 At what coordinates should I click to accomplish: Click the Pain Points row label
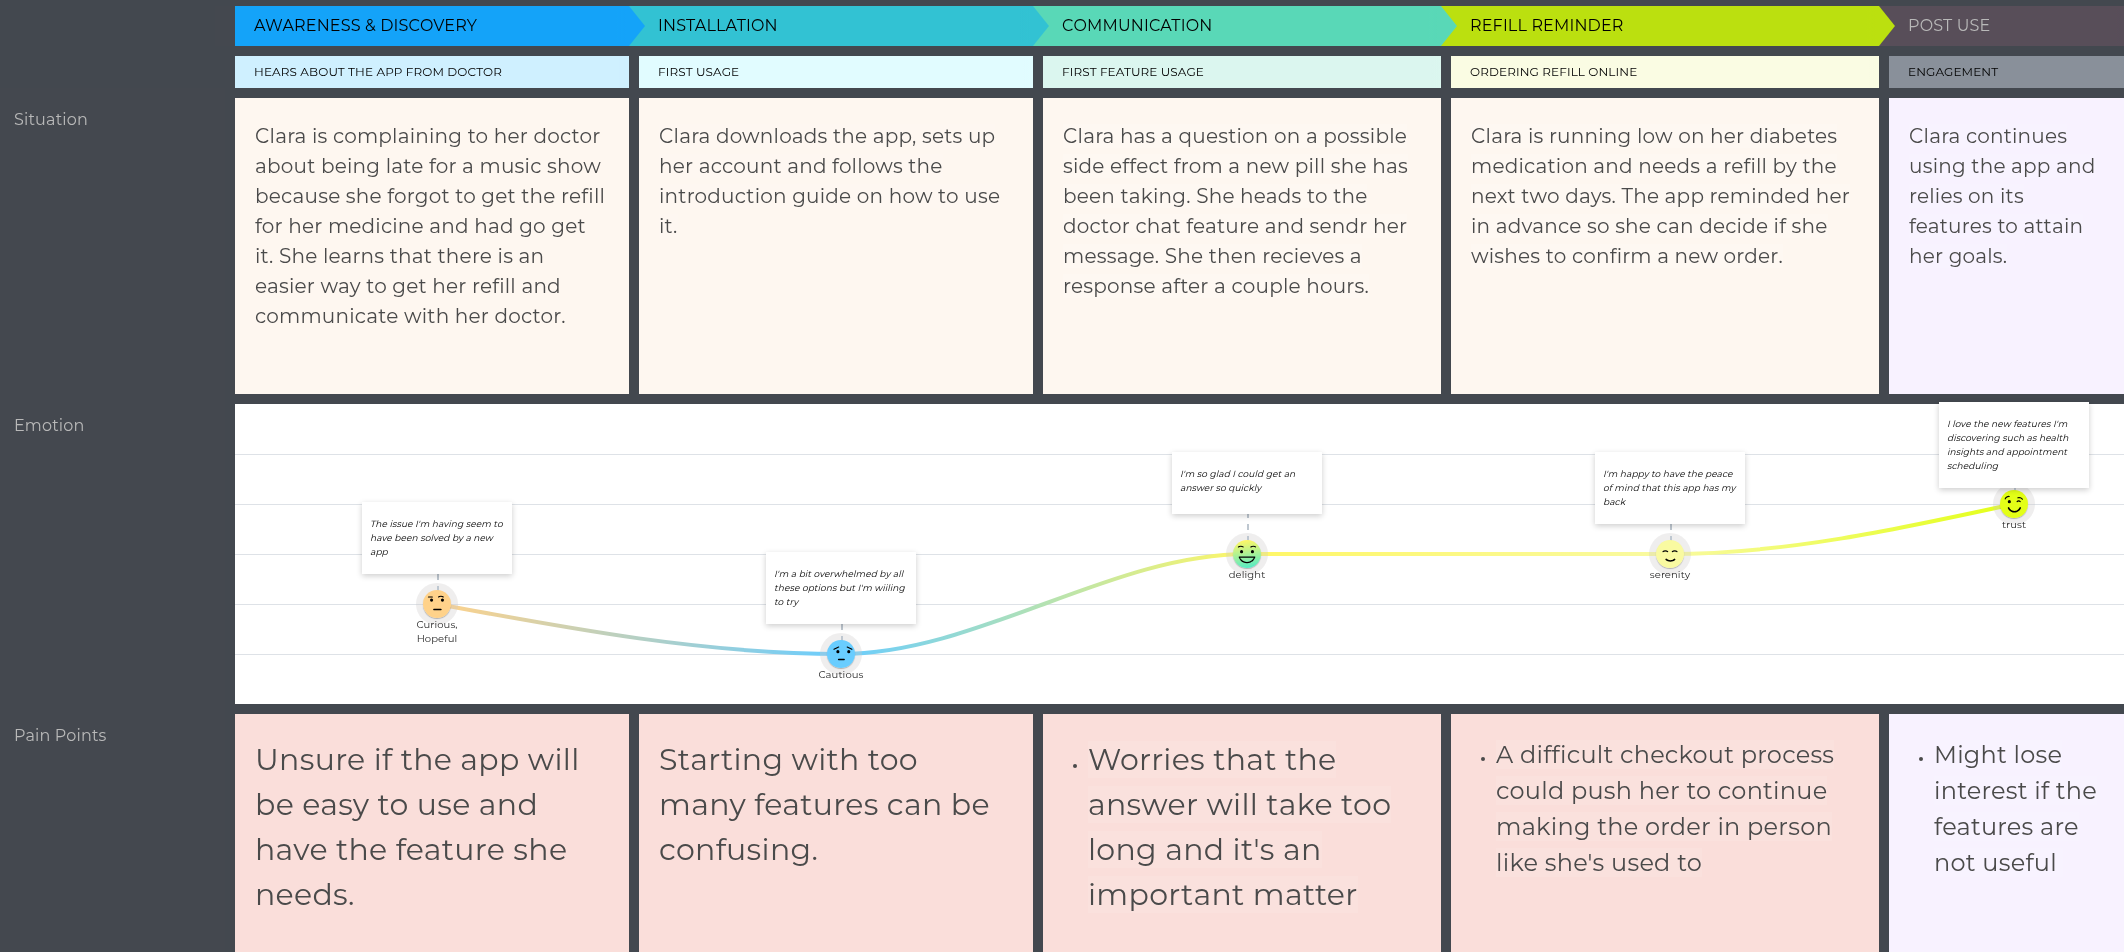[x=60, y=735]
